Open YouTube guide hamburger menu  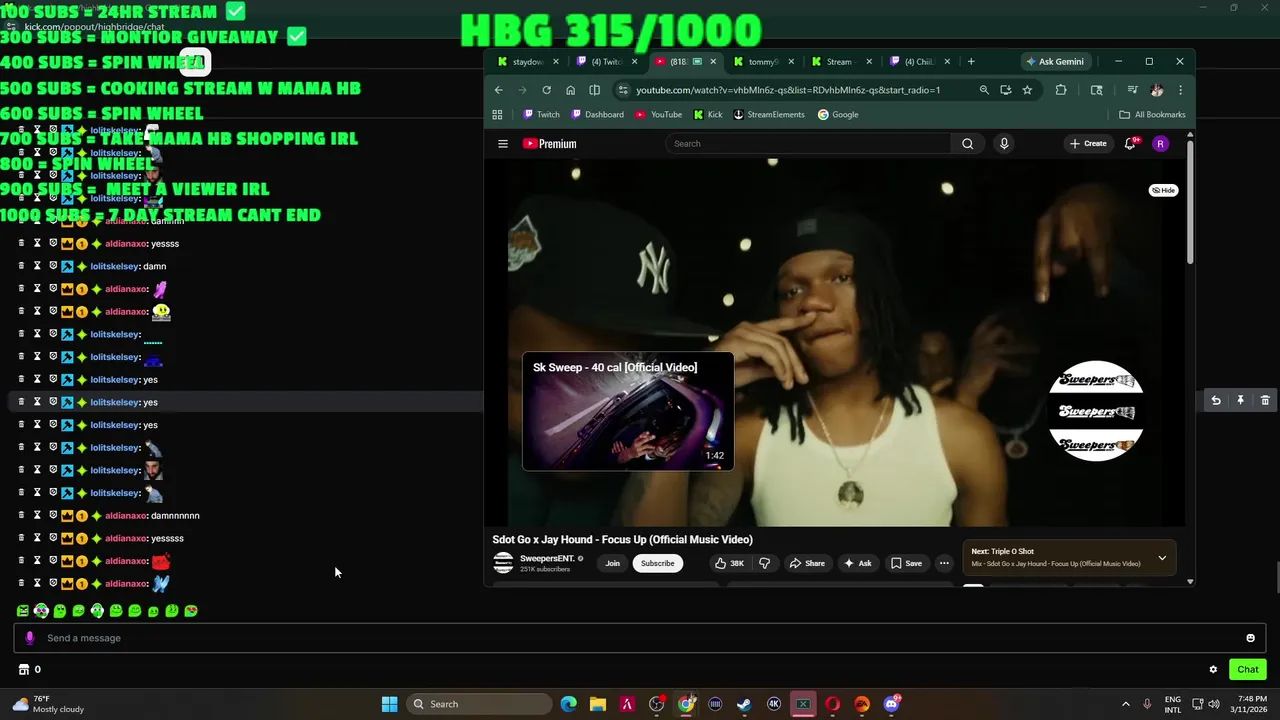(x=503, y=144)
